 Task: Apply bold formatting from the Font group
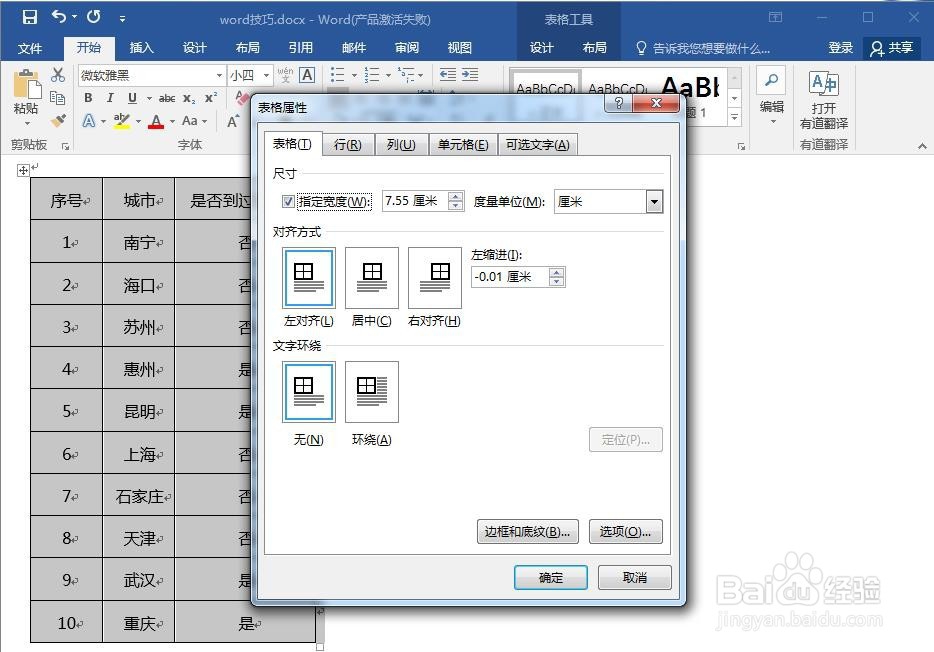tap(90, 98)
